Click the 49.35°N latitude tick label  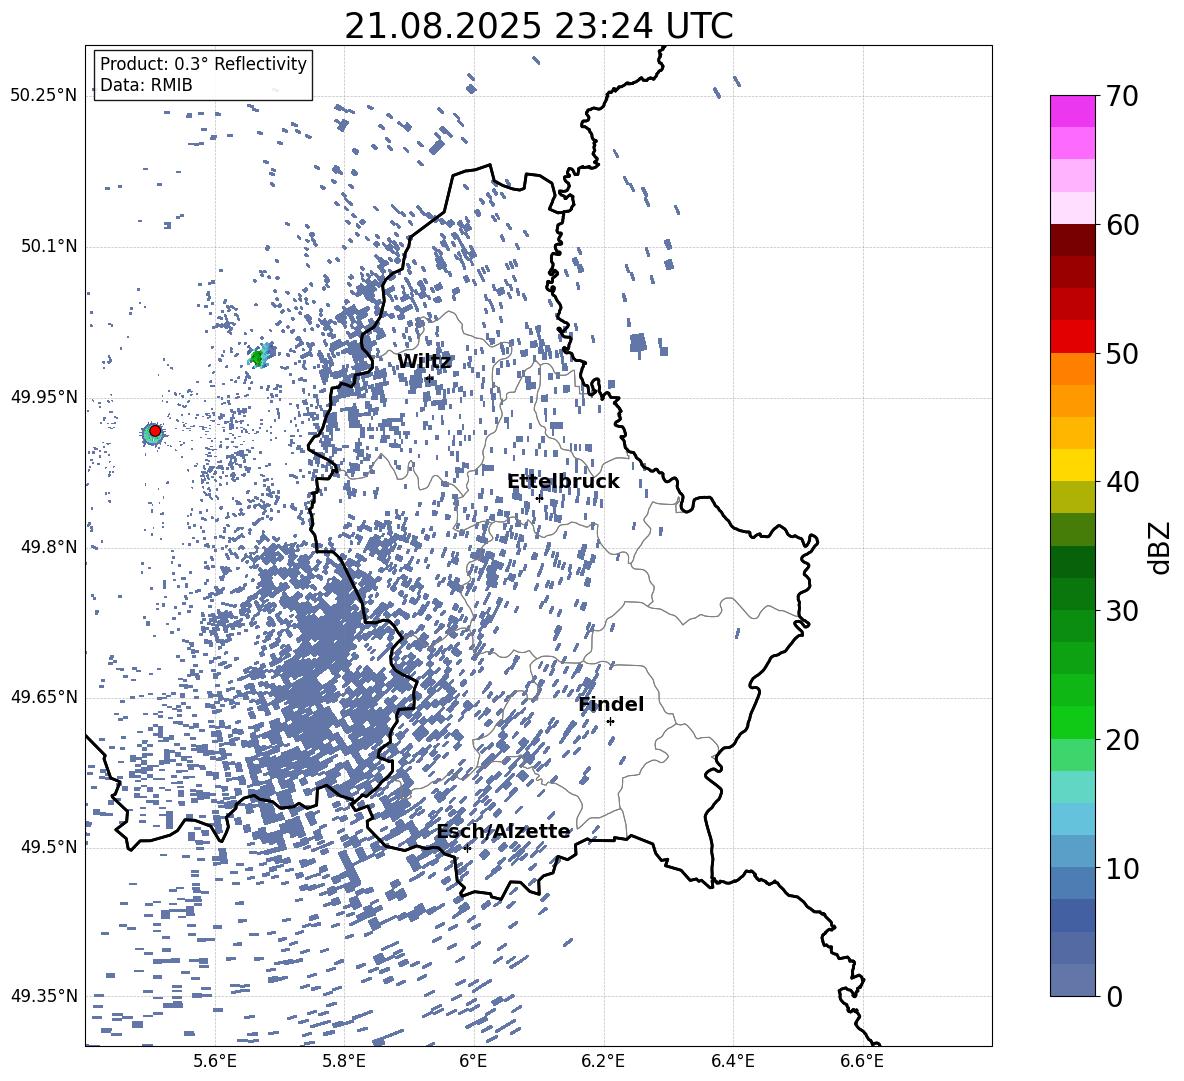pyautogui.click(x=44, y=996)
